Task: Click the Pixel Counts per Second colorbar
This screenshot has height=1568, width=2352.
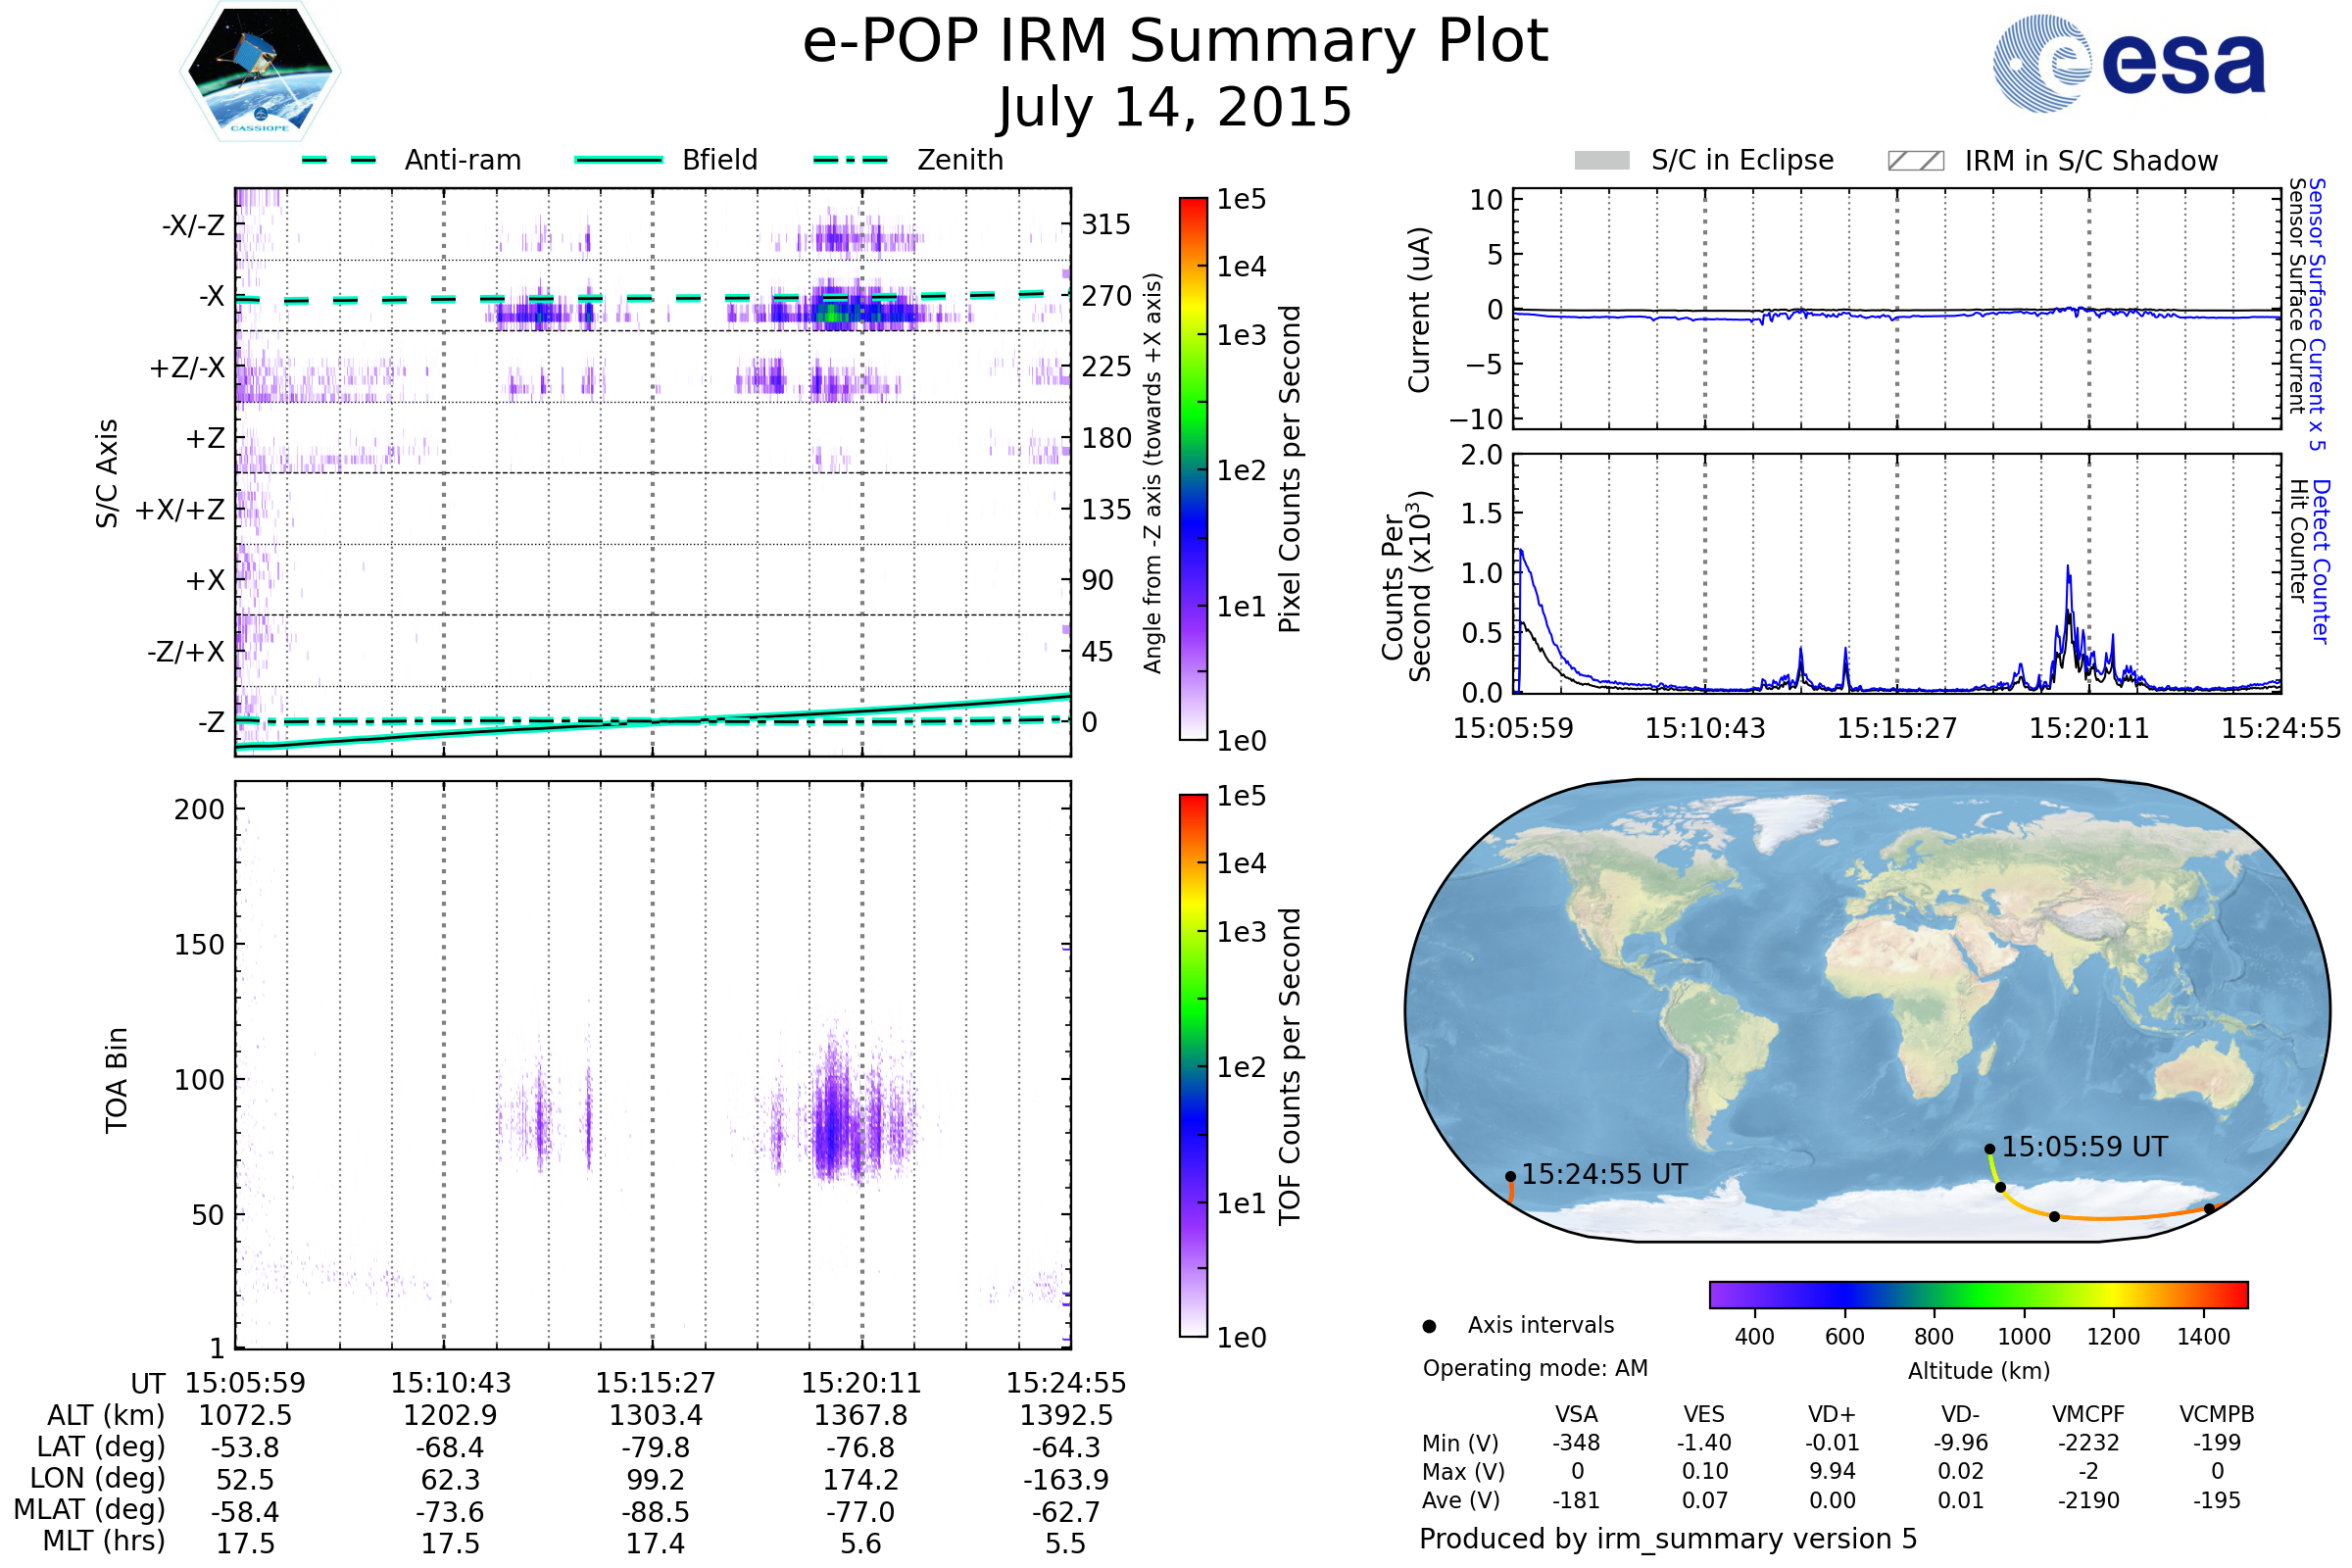Action: click(x=1193, y=468)
